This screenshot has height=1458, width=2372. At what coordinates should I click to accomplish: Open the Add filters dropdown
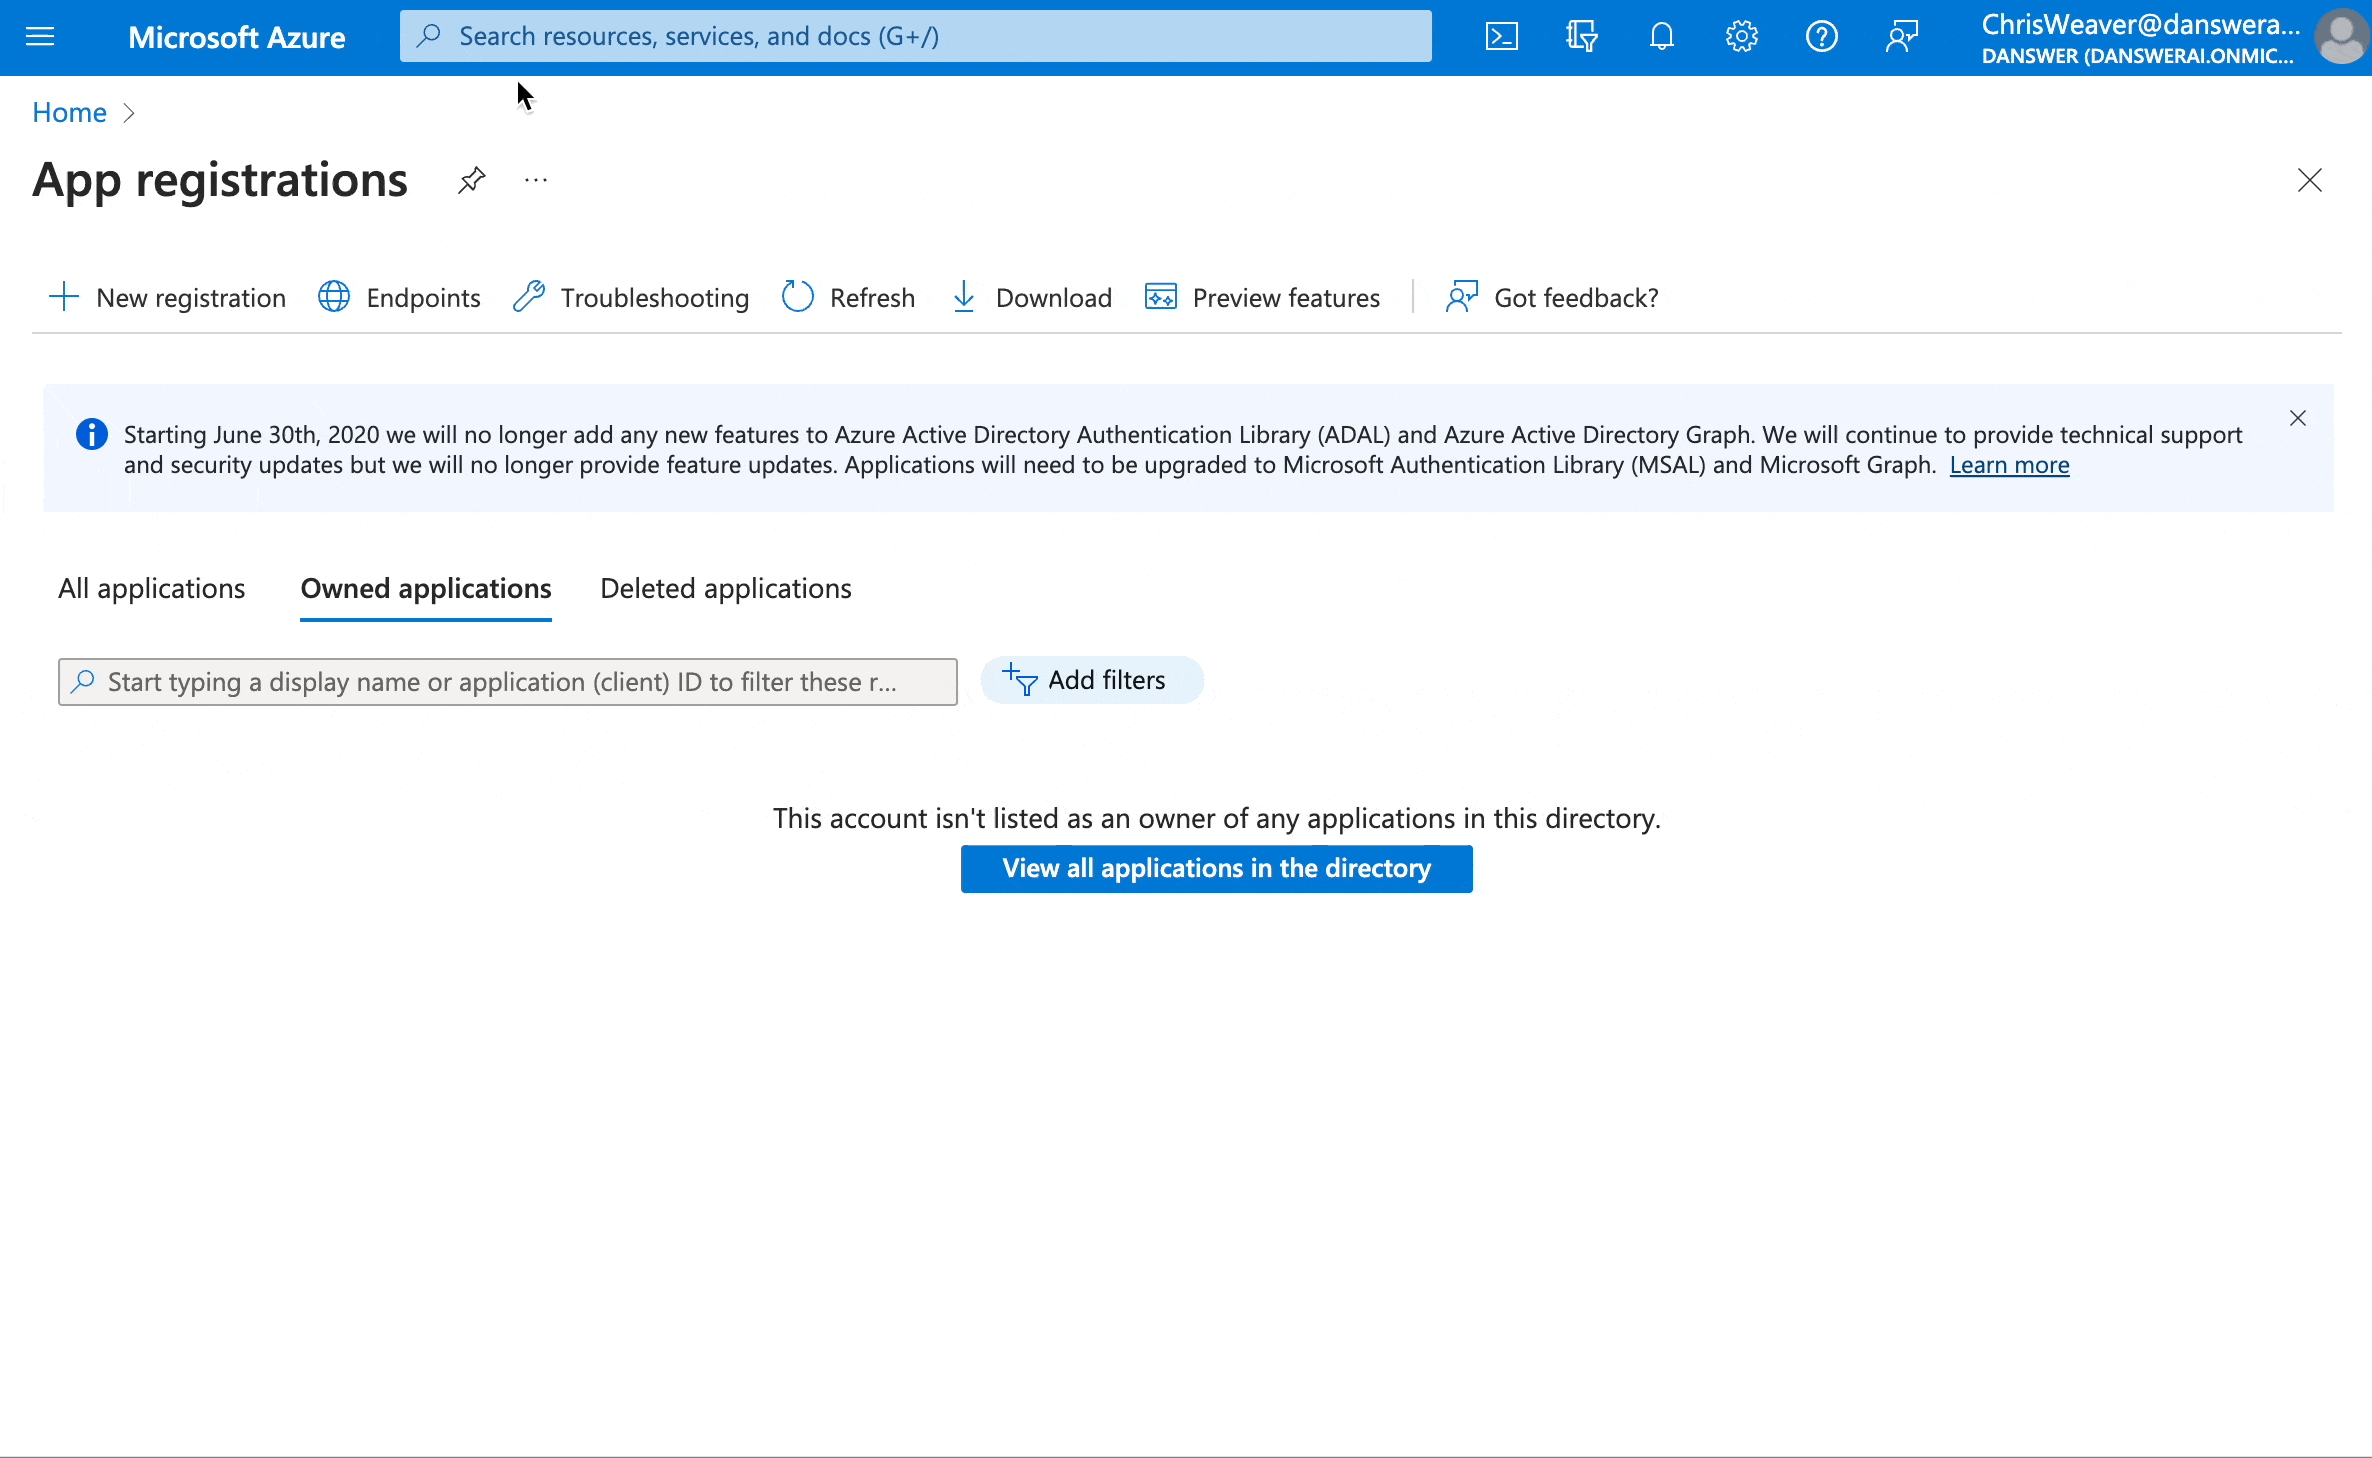point(1092,680)
